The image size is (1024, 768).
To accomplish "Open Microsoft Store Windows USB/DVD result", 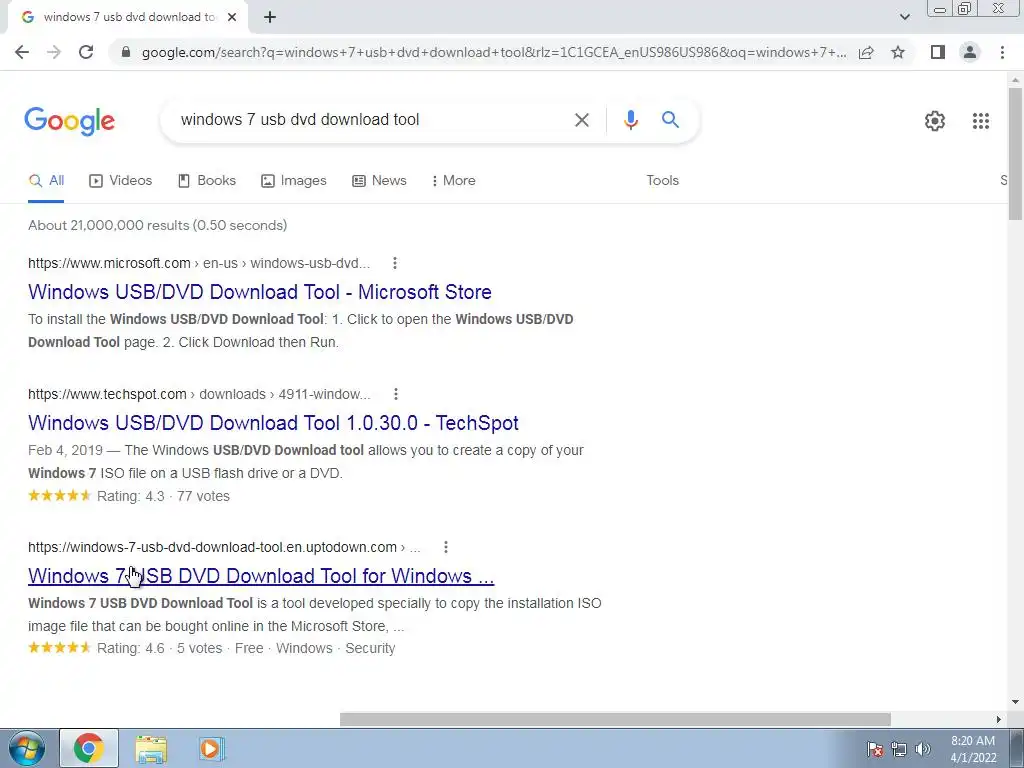I will click(260, 292).
